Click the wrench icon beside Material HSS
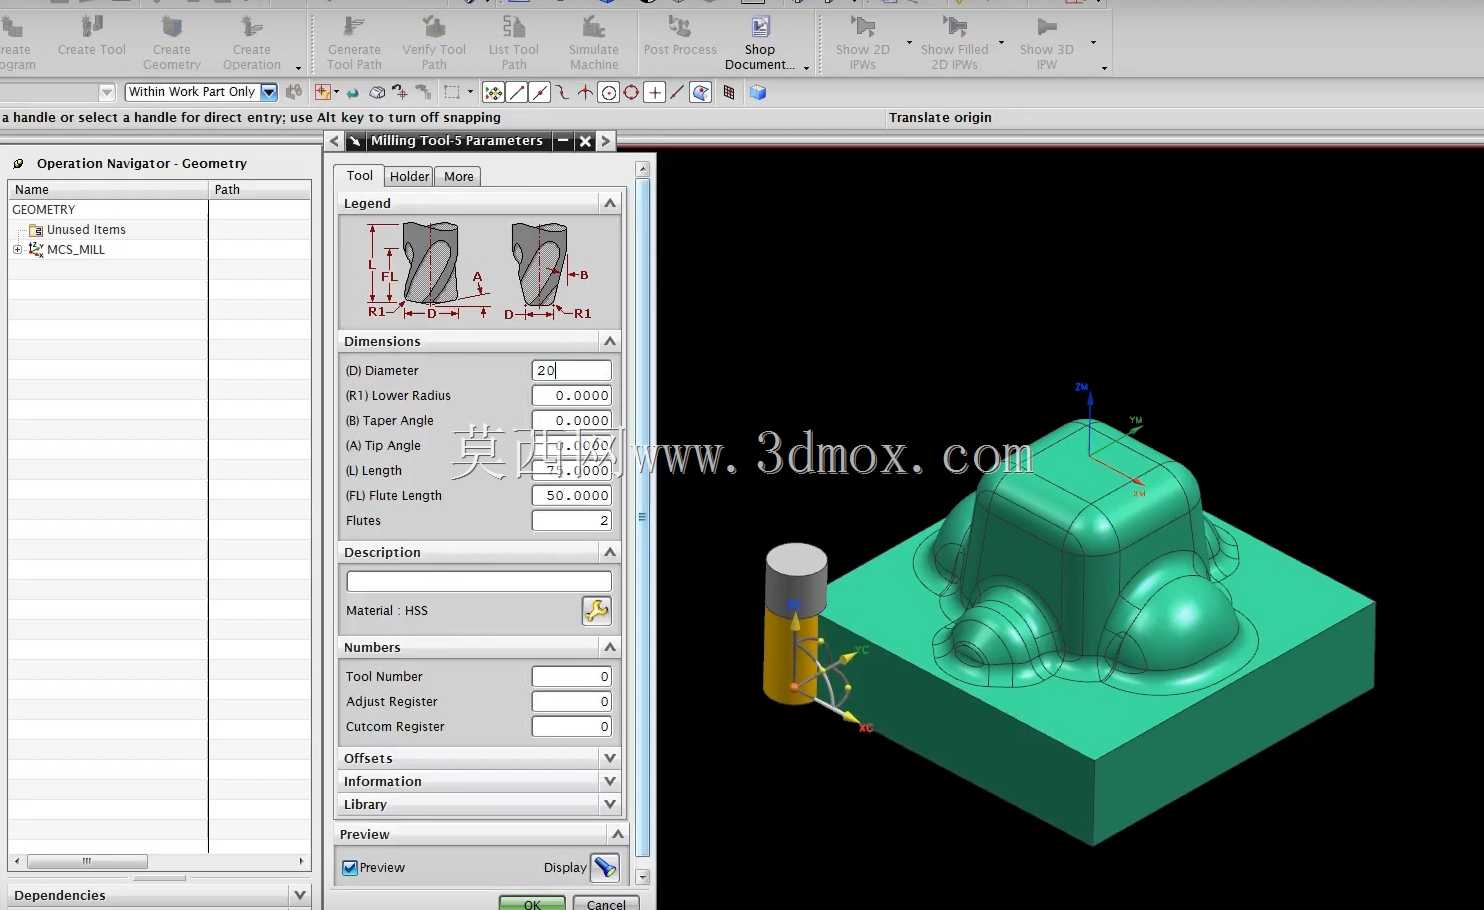This screenshot has width=1484, height=910. (x=597, y=611)
